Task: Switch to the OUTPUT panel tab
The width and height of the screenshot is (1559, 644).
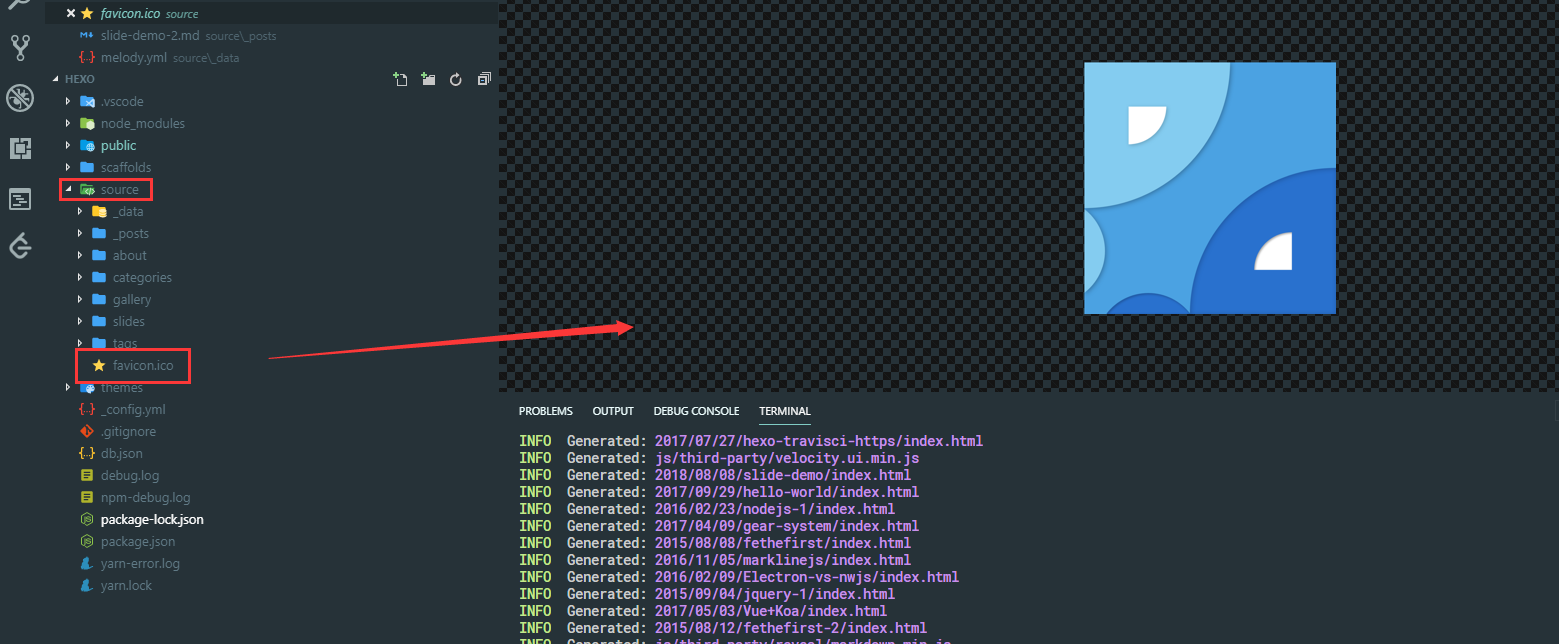Action: tap(613, 411)
